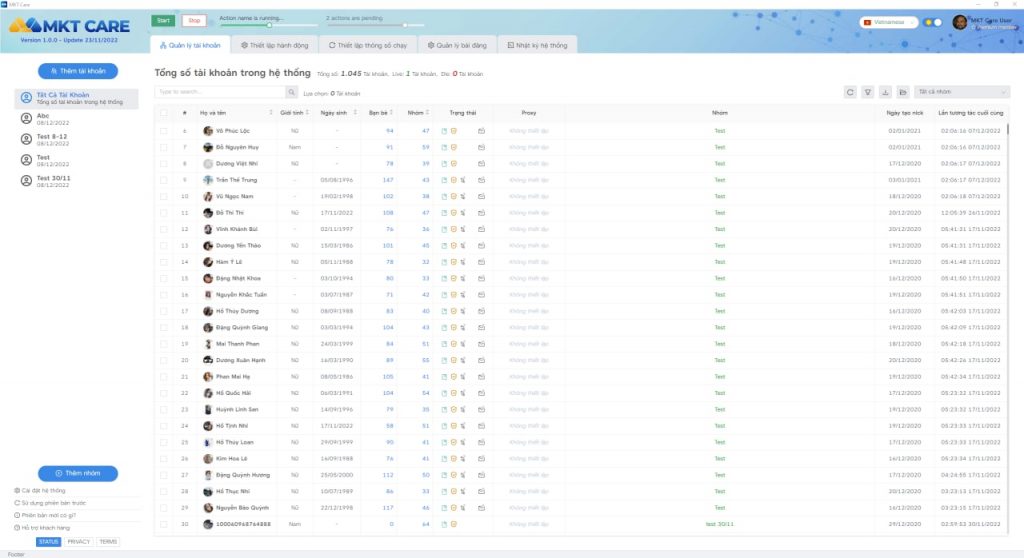Click the folder icon in table toolbar
This screenshot has width=1024, height=558.
click(x=902, y=92)
